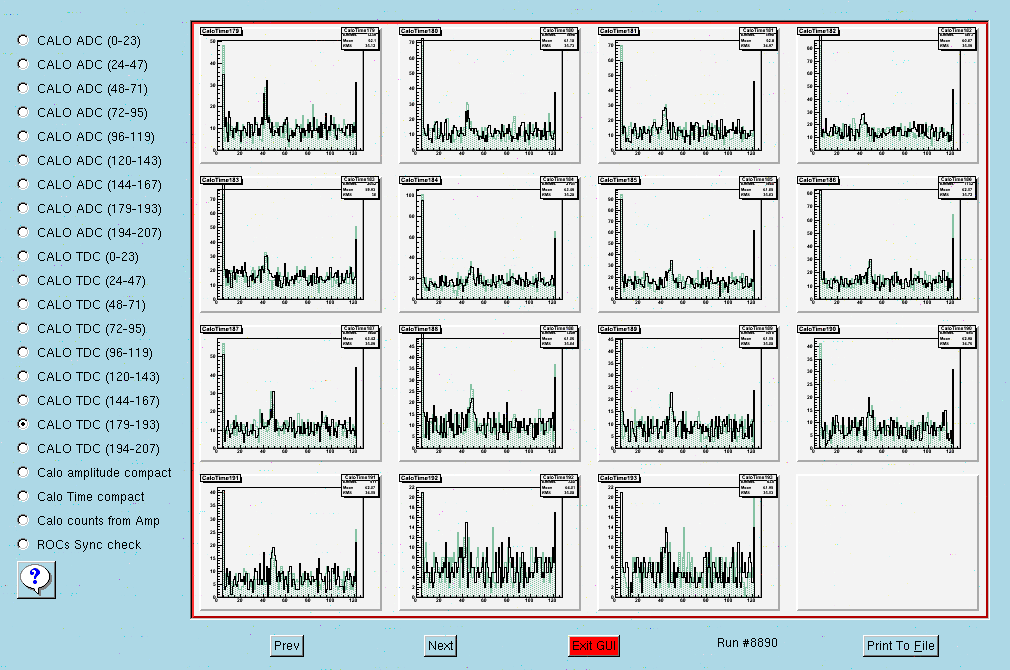Click the CaloTime182 histogram plot
Viewport: 1010px width, 670px height.
coord(887,95)
